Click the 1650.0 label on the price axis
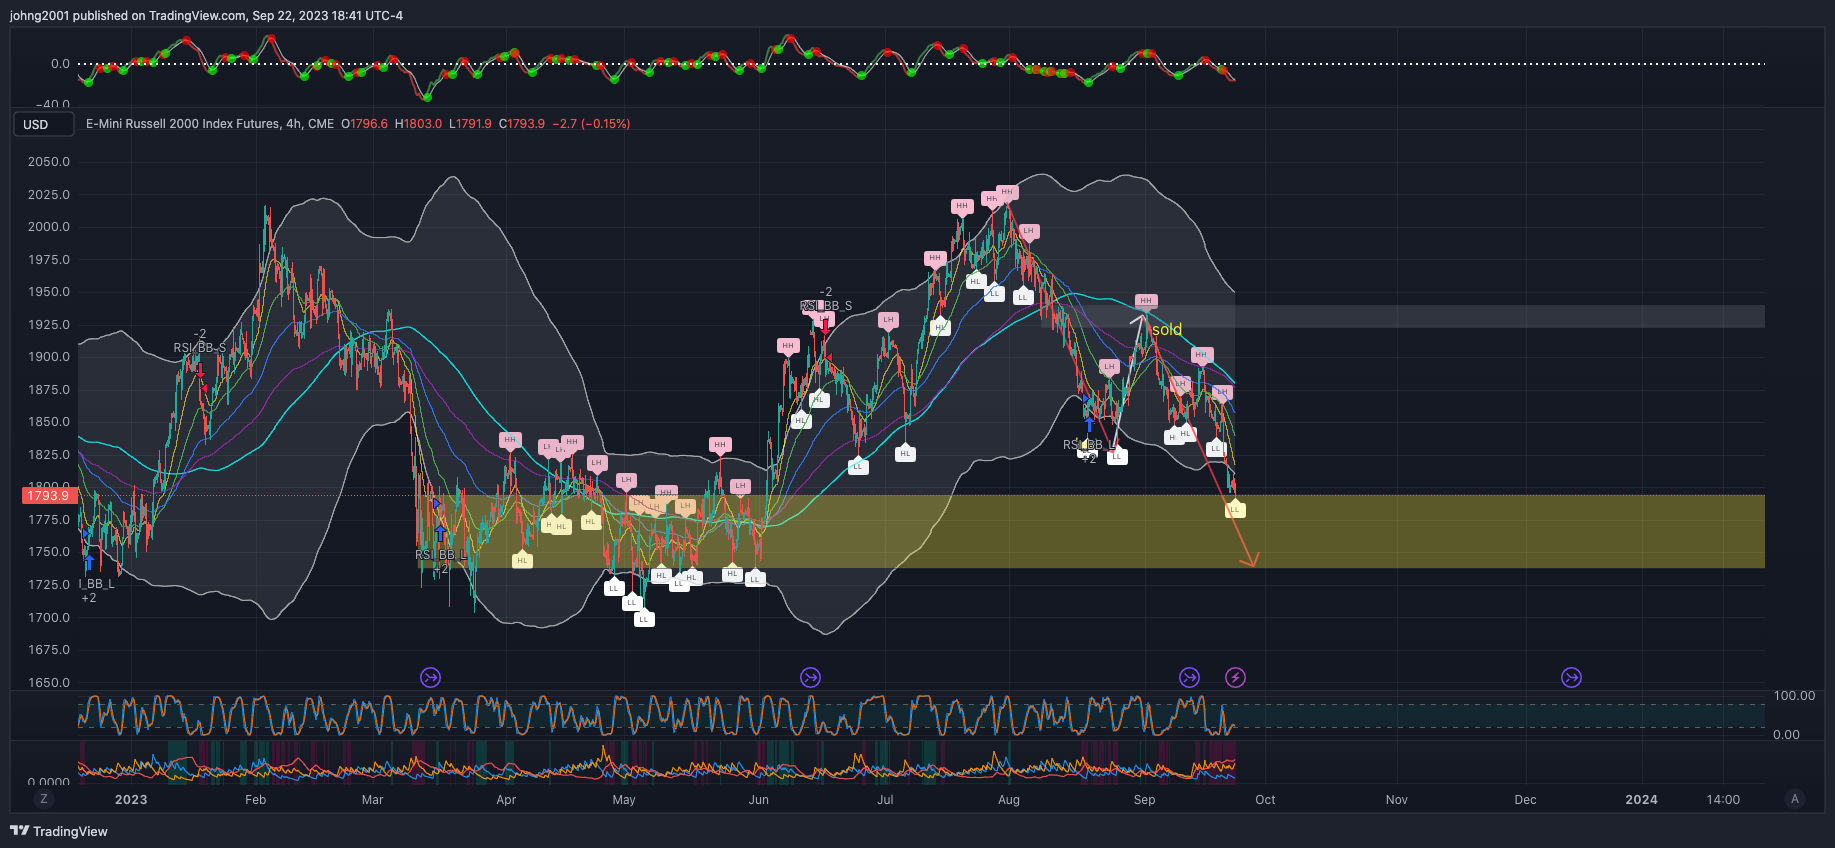This screenshot has width=1835, height=848. (49, 682)
